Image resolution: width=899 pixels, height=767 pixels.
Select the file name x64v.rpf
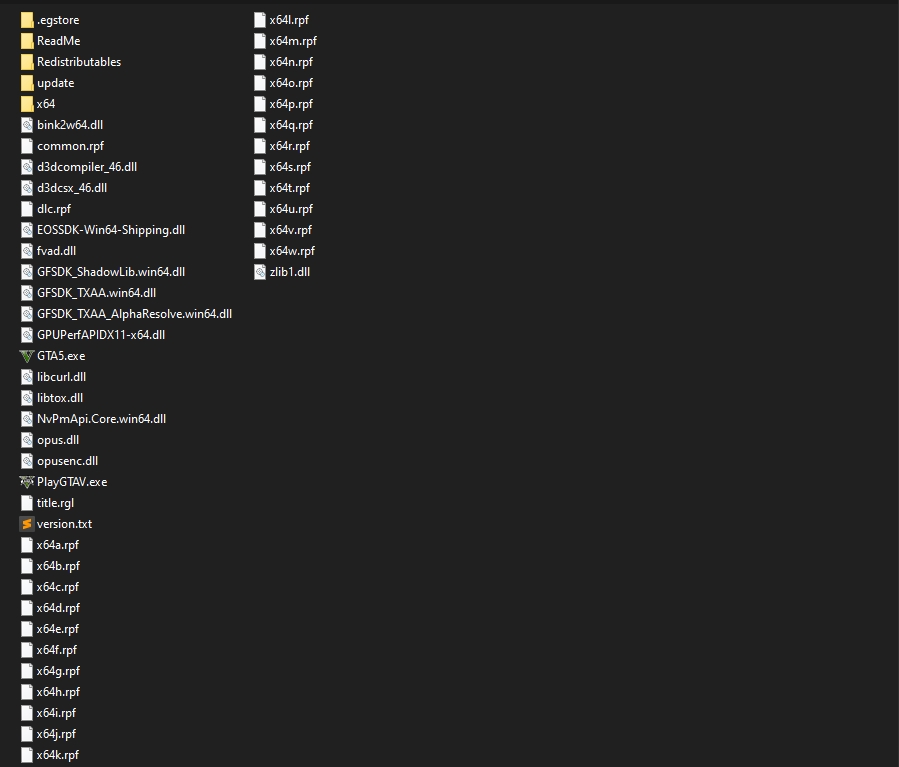click(291, 230)
